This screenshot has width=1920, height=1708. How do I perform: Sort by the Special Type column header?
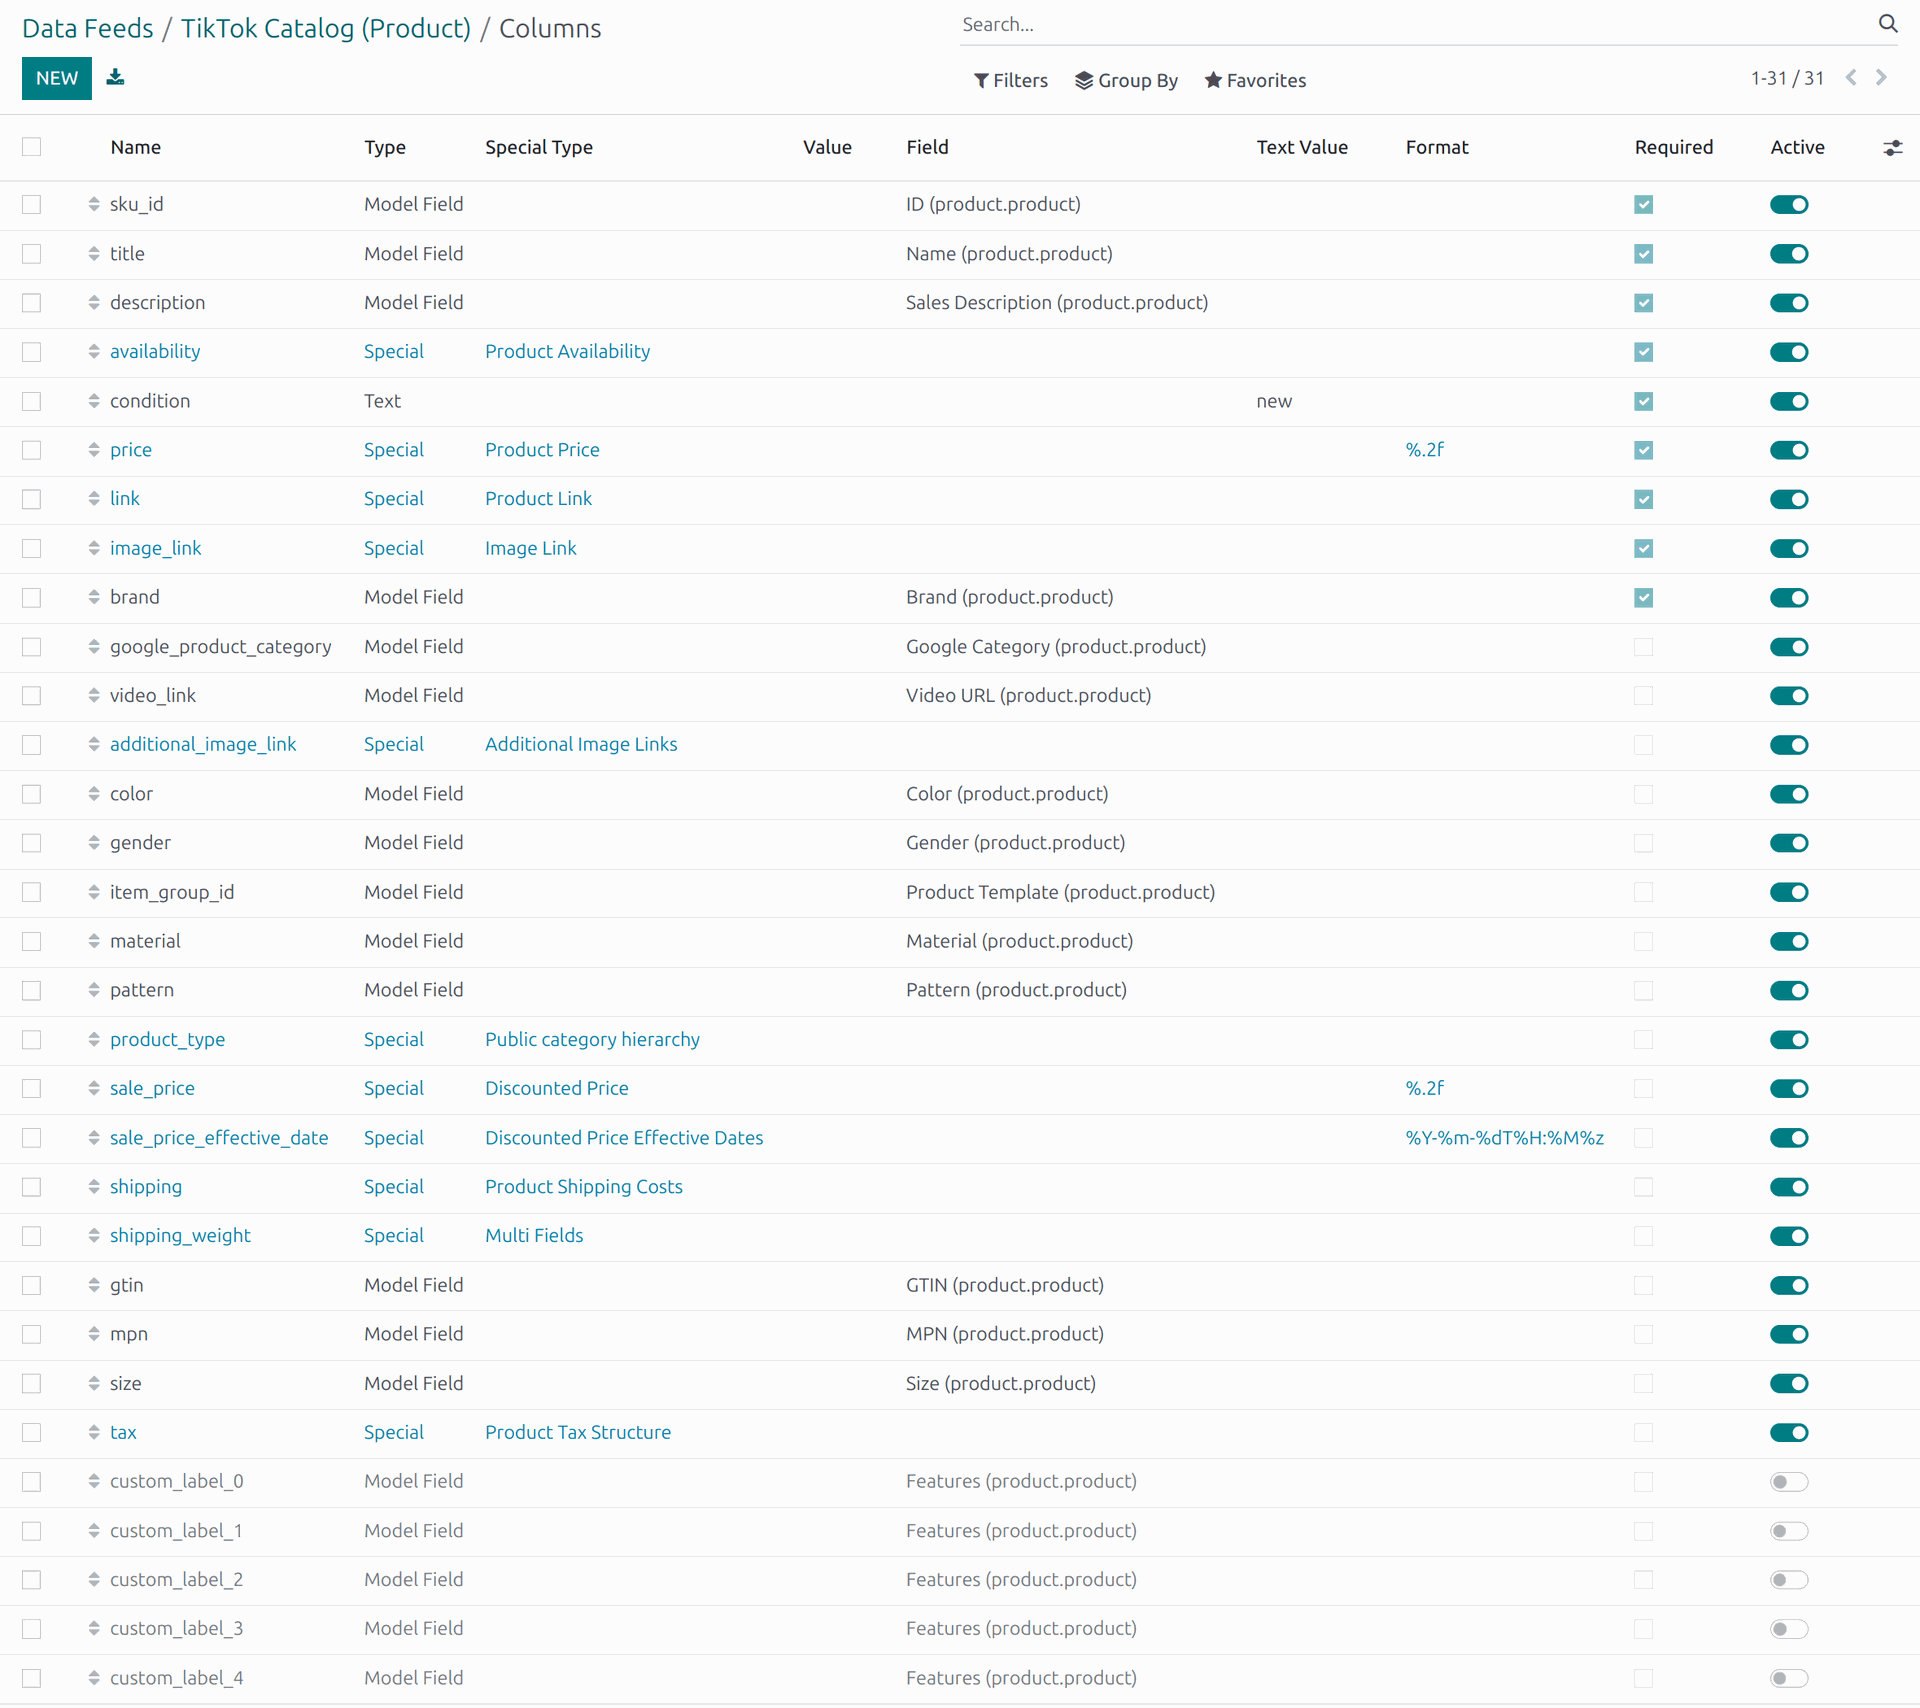539,147
